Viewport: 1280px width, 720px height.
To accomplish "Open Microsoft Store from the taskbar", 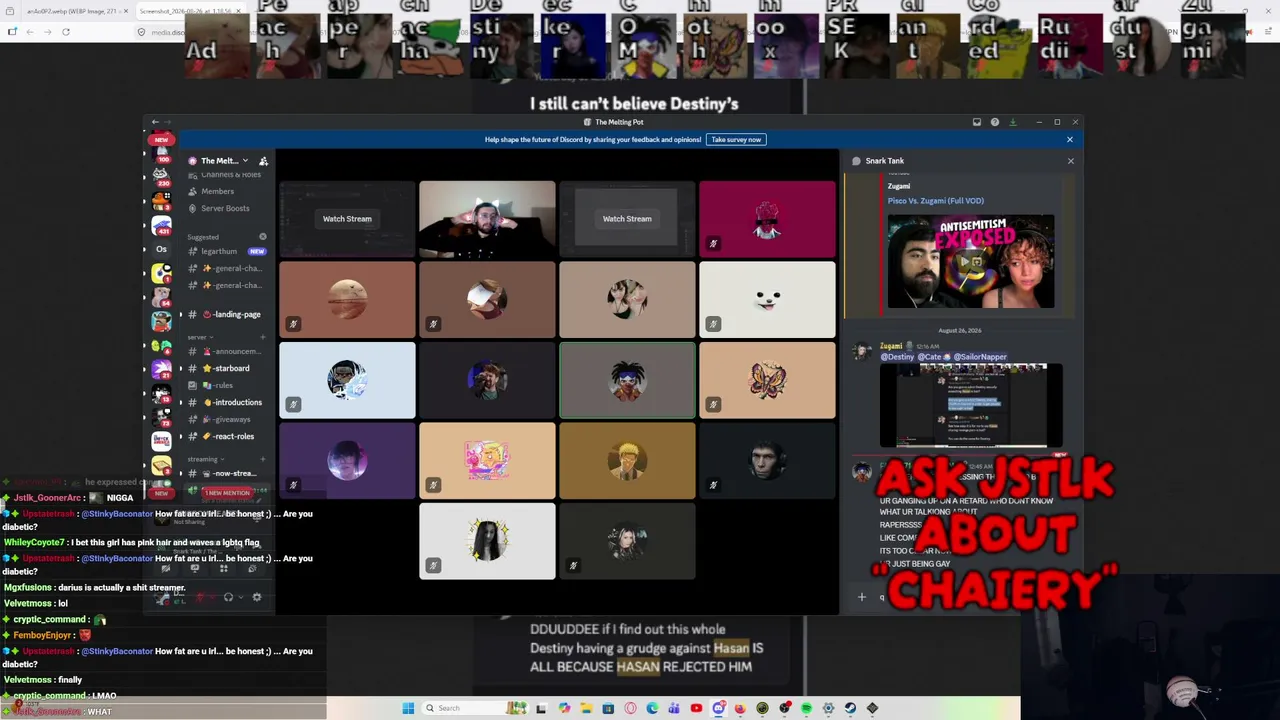I will click(x=608, y=708).
